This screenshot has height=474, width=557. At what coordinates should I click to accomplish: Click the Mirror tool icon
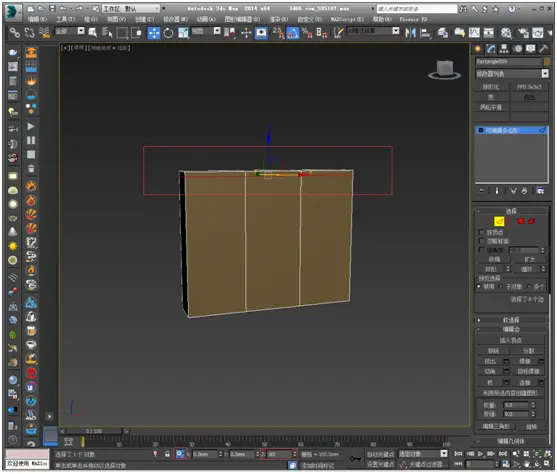[x=410, y=33]
